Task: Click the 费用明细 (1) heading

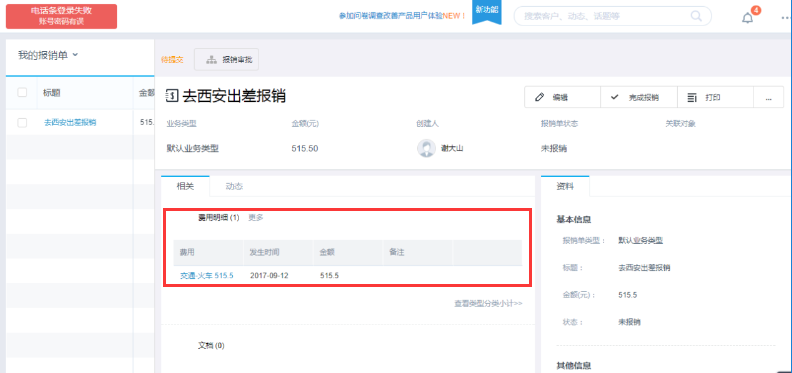Action: point(219,218)
